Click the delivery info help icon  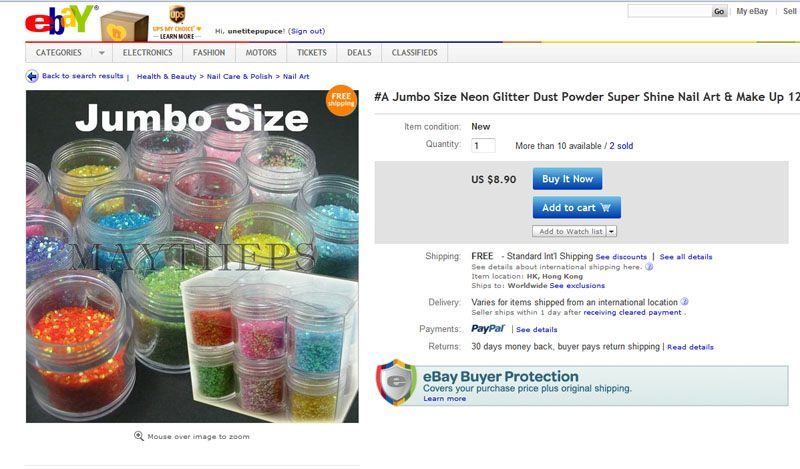coord(685,302)
